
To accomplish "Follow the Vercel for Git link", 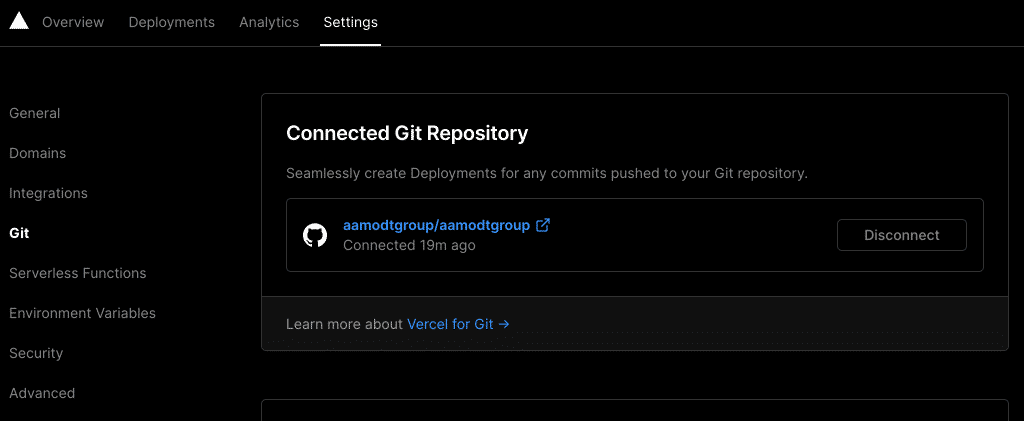I will click(458, 324).
